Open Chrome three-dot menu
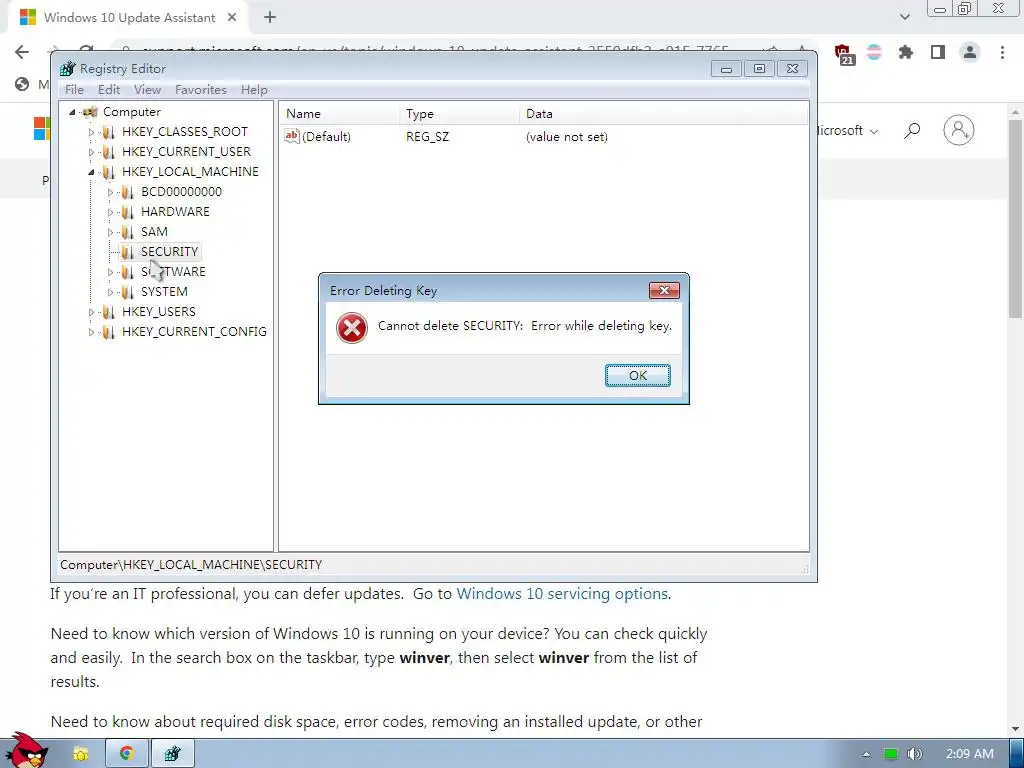Screen dimensions: 1024x768 point(1002,52)
